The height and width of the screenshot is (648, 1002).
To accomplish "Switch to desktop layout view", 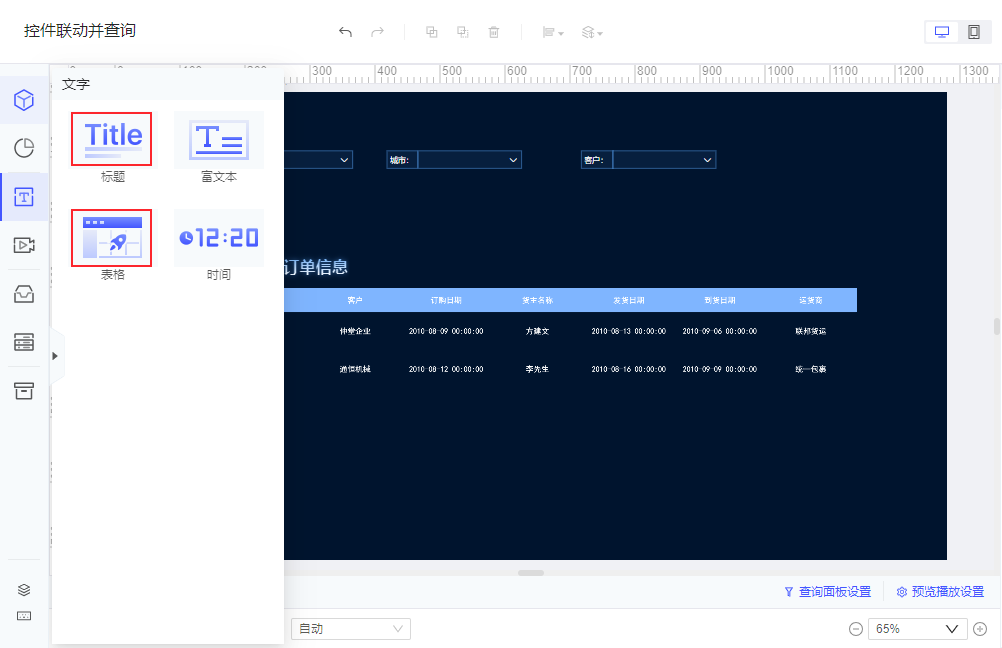I will 942,32.
